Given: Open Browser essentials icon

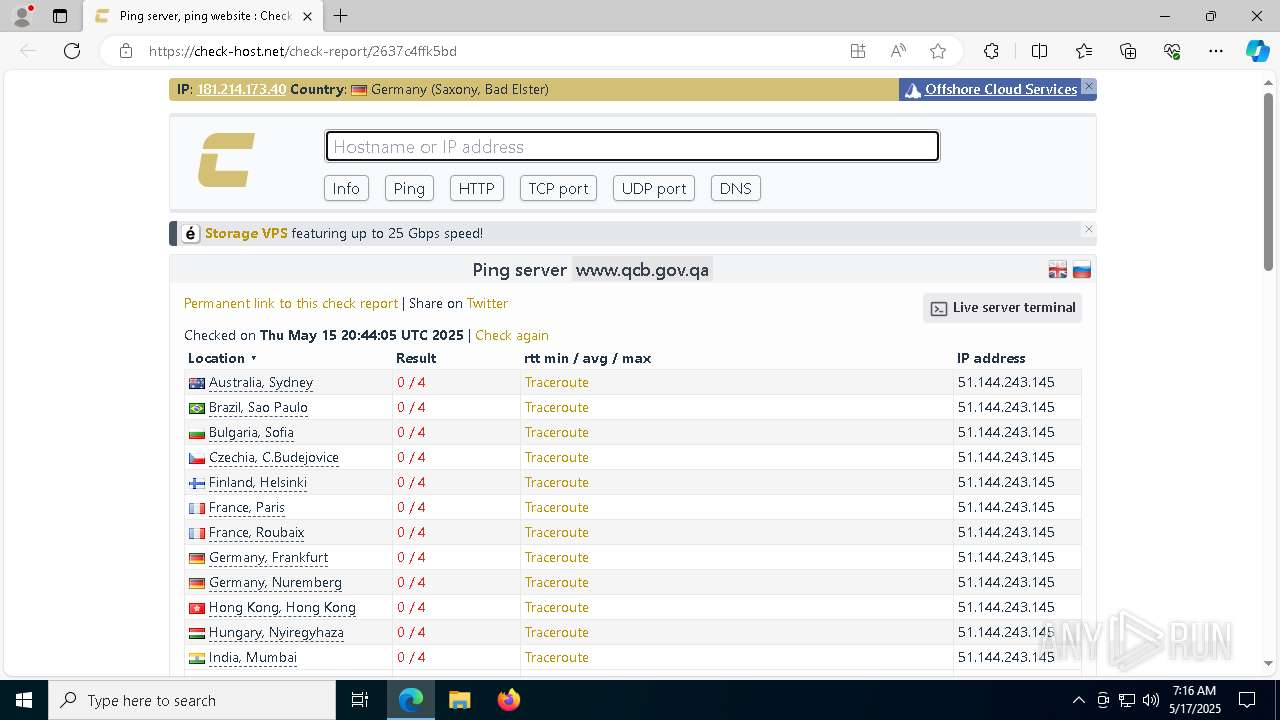Looking at the screenshot, I should [x=1172, y=51].
